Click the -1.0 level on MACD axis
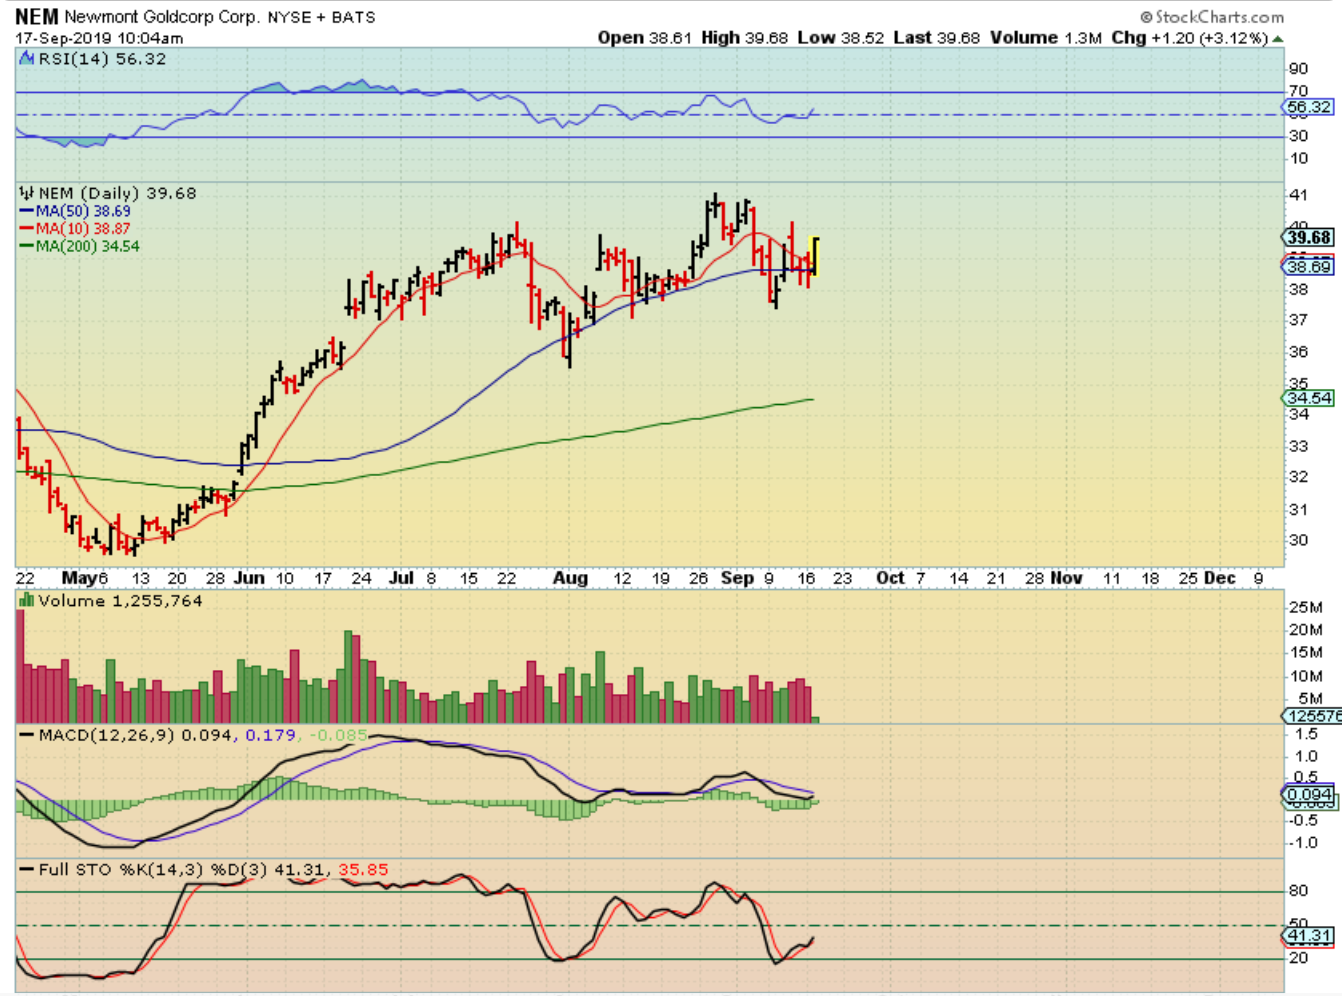This screenshot has height=996, width=1342. (1302, 842)
